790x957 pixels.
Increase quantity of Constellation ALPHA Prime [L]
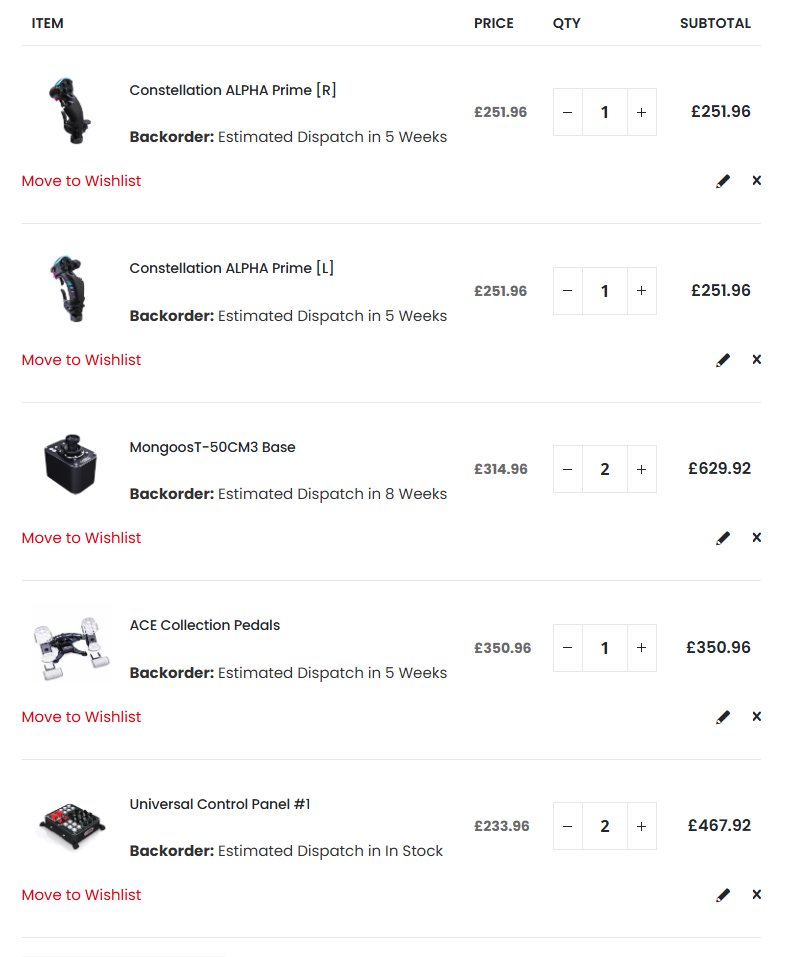[641, 291]
